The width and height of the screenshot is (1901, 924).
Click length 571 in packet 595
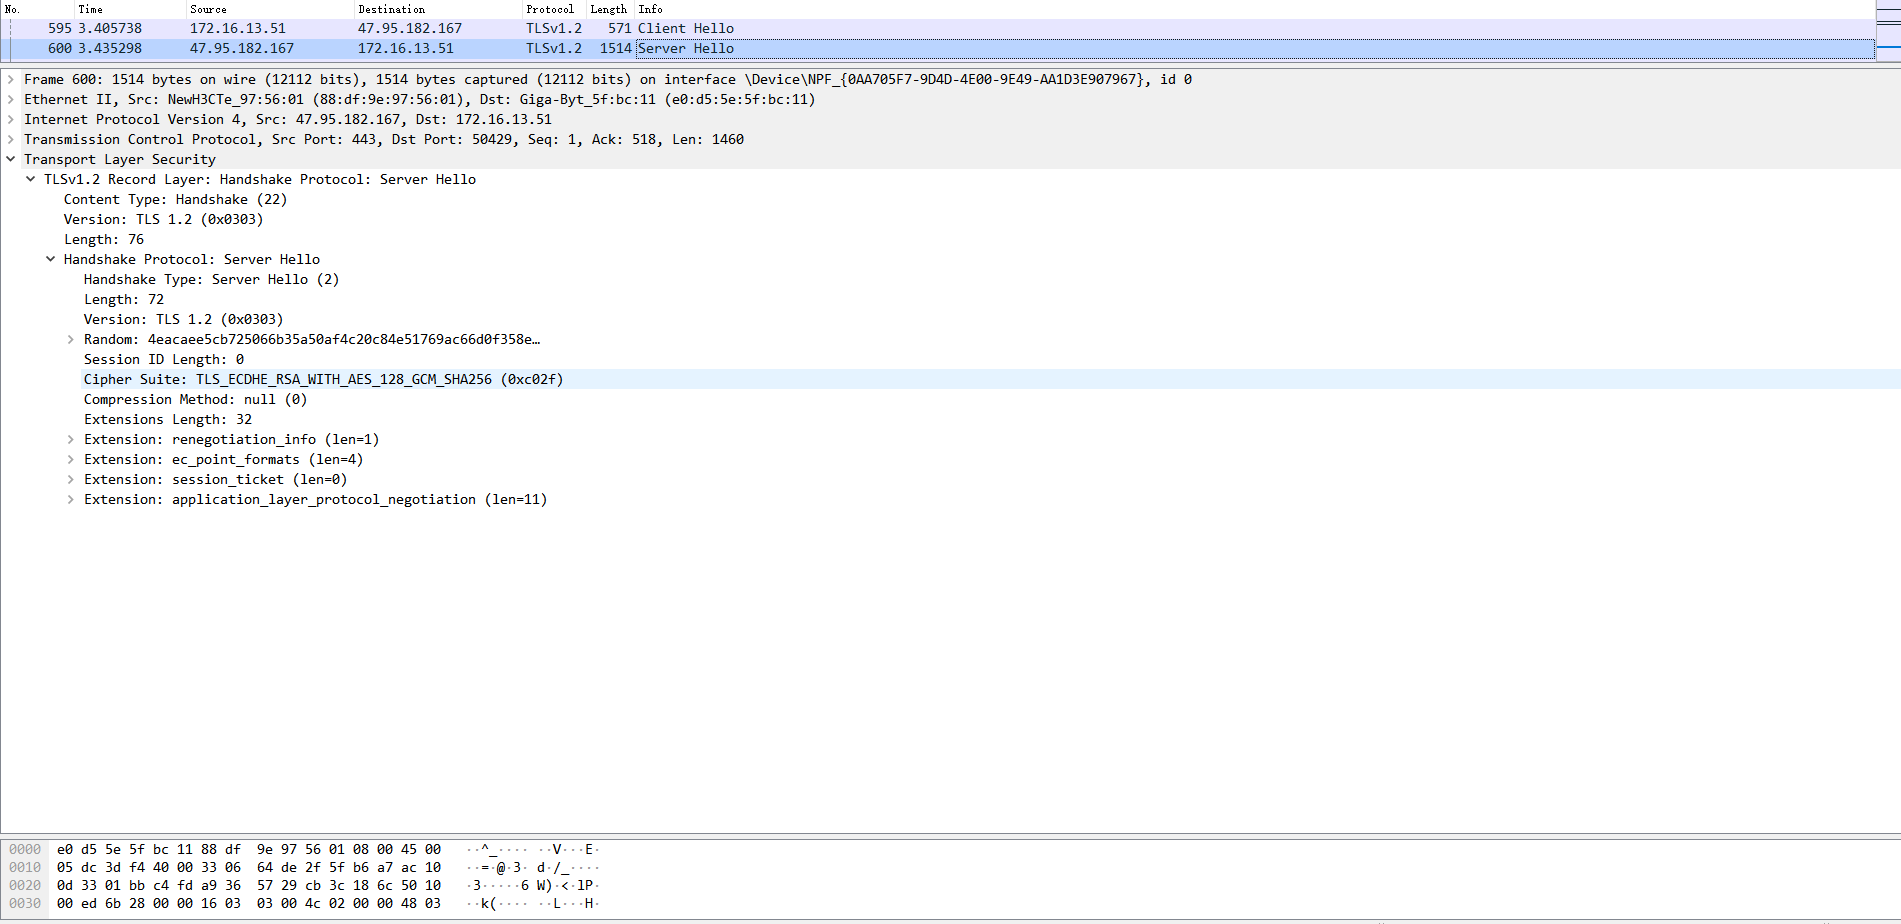point(619,28)
